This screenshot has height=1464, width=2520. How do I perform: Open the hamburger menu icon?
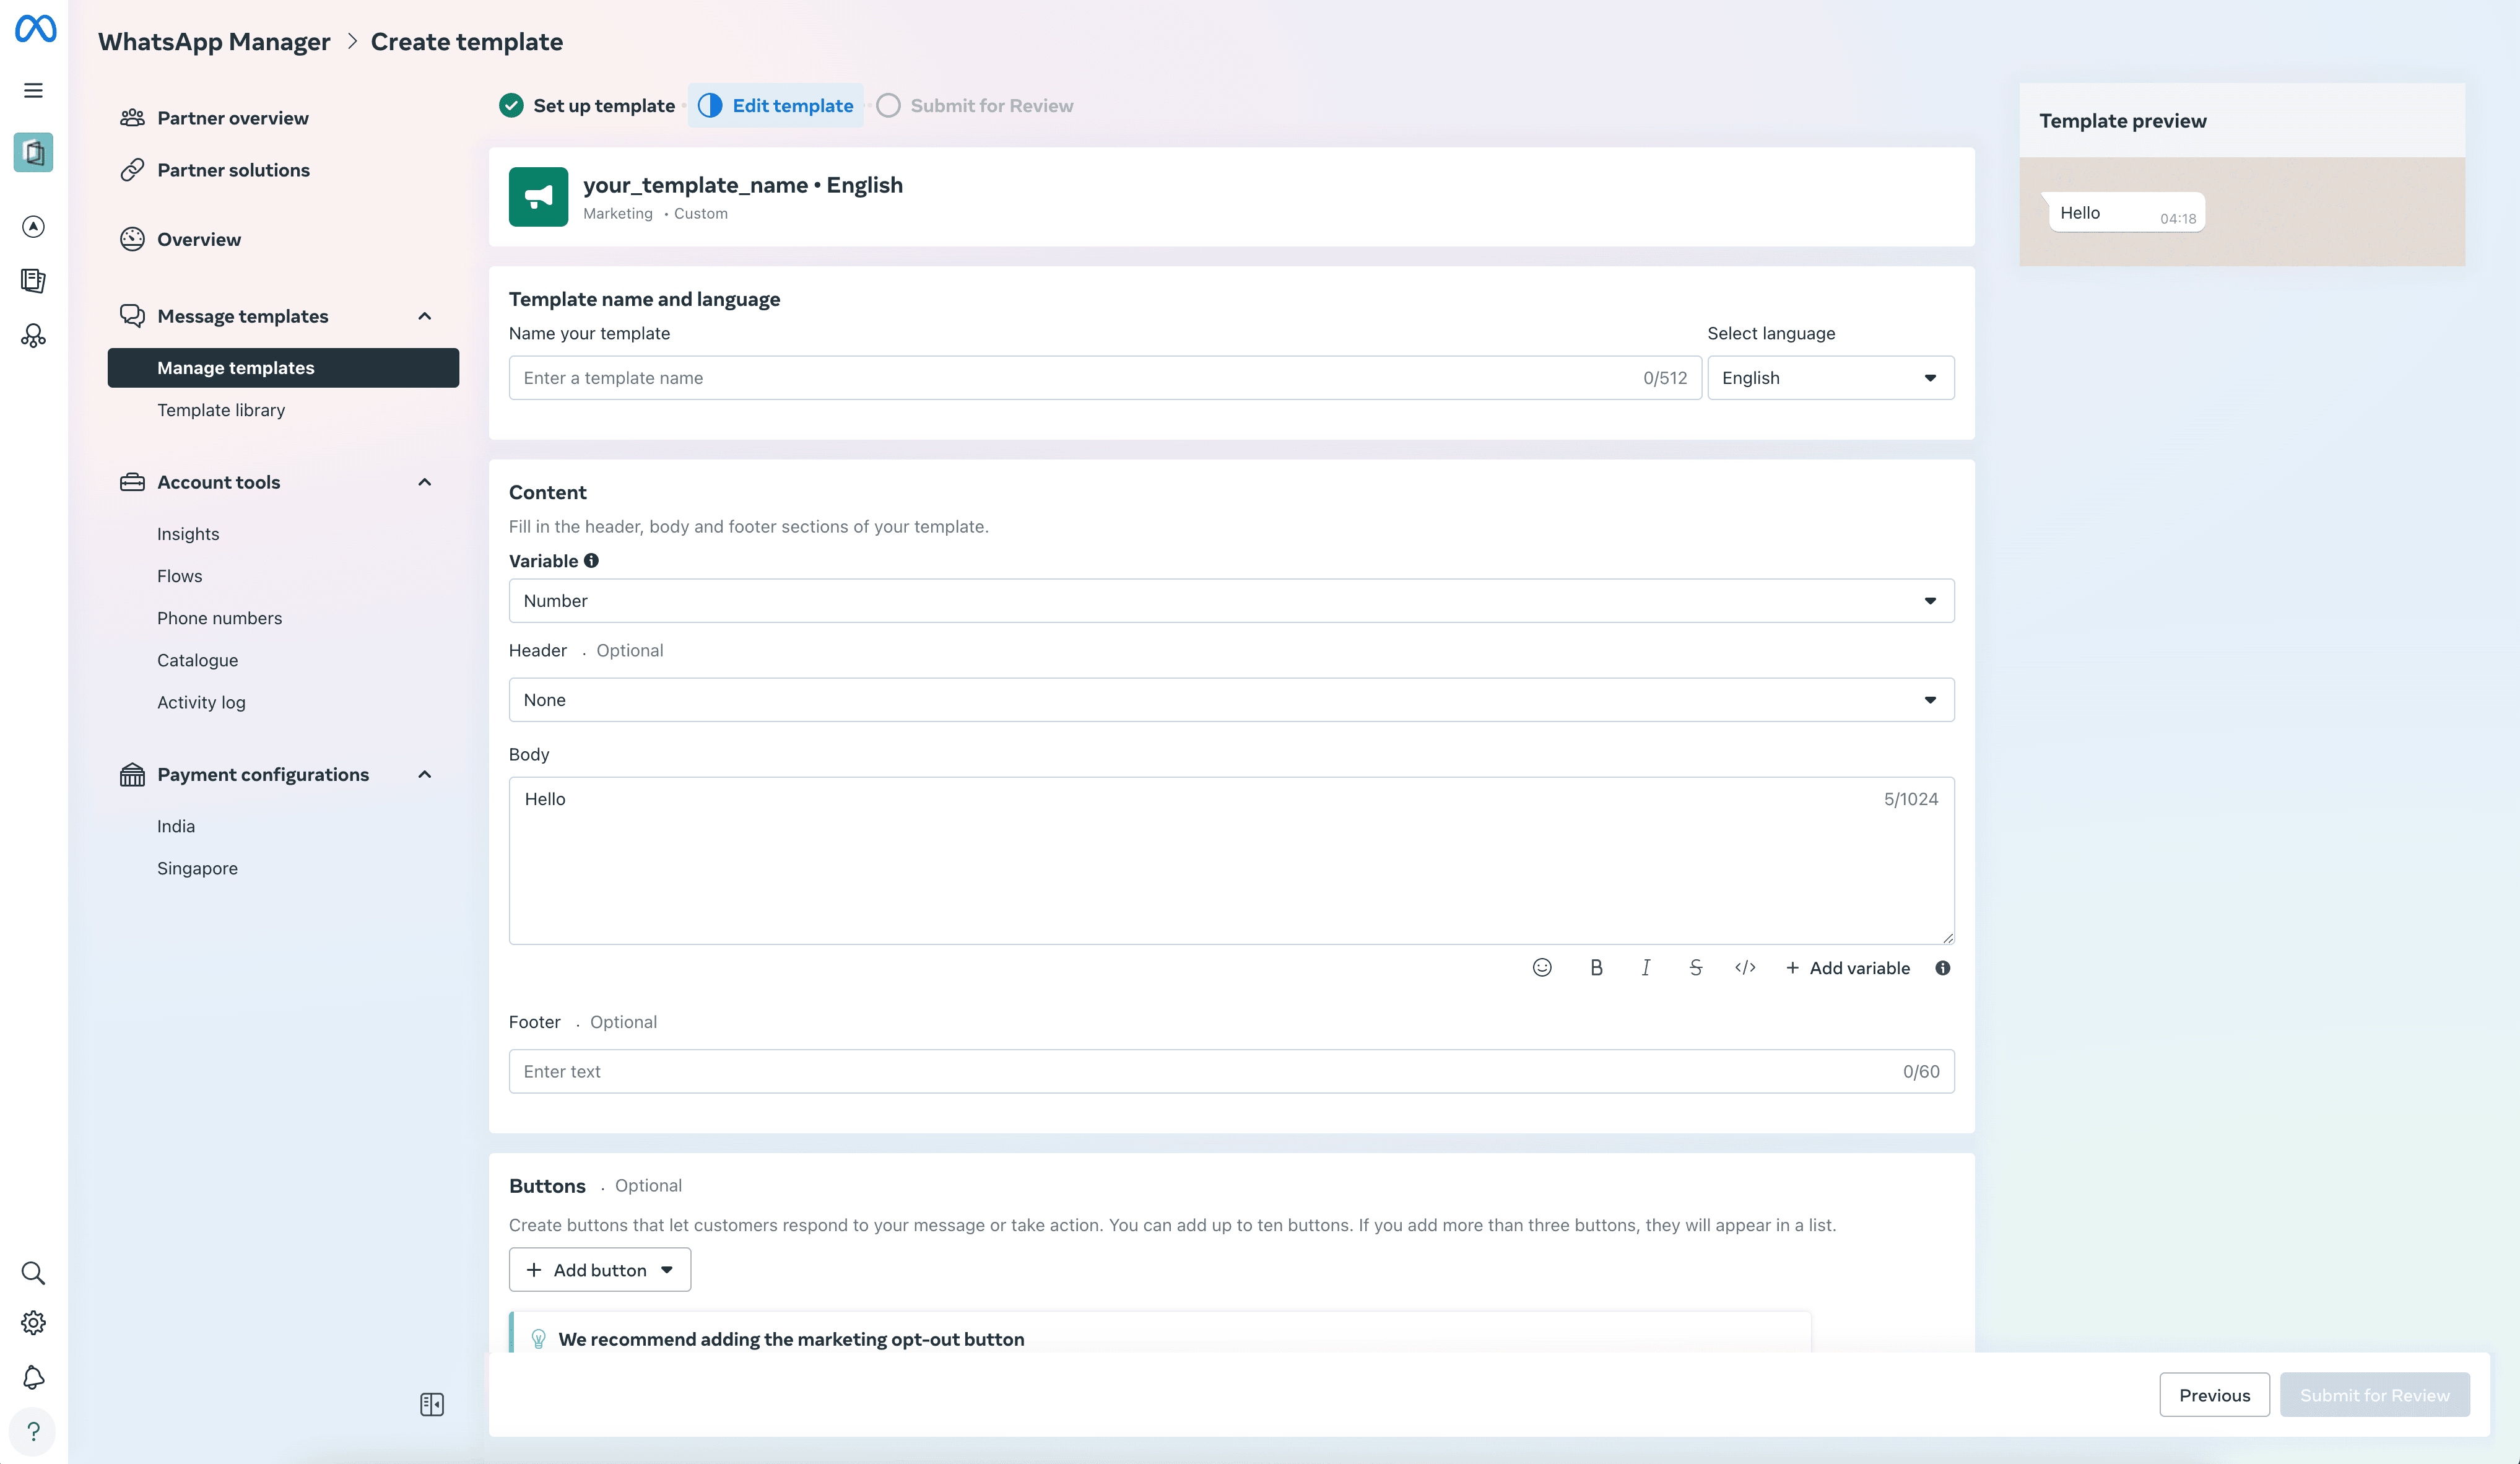33,90
